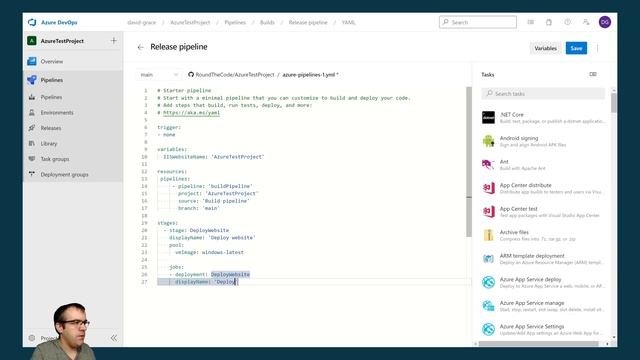The height and width of the screenshot is (360, 640).
Task: Navigate to AzureTestProject breadcrumb
Action: tap(190, 22)
